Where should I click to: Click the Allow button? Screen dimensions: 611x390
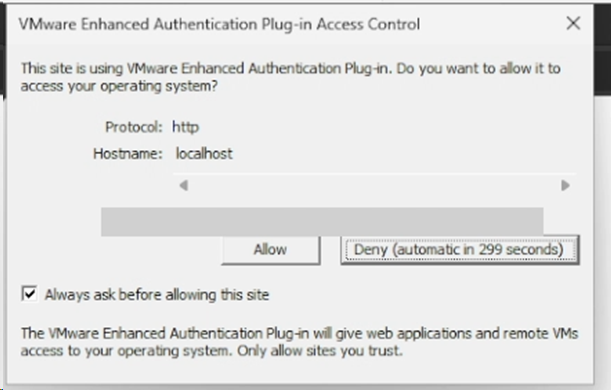(271, 250)
